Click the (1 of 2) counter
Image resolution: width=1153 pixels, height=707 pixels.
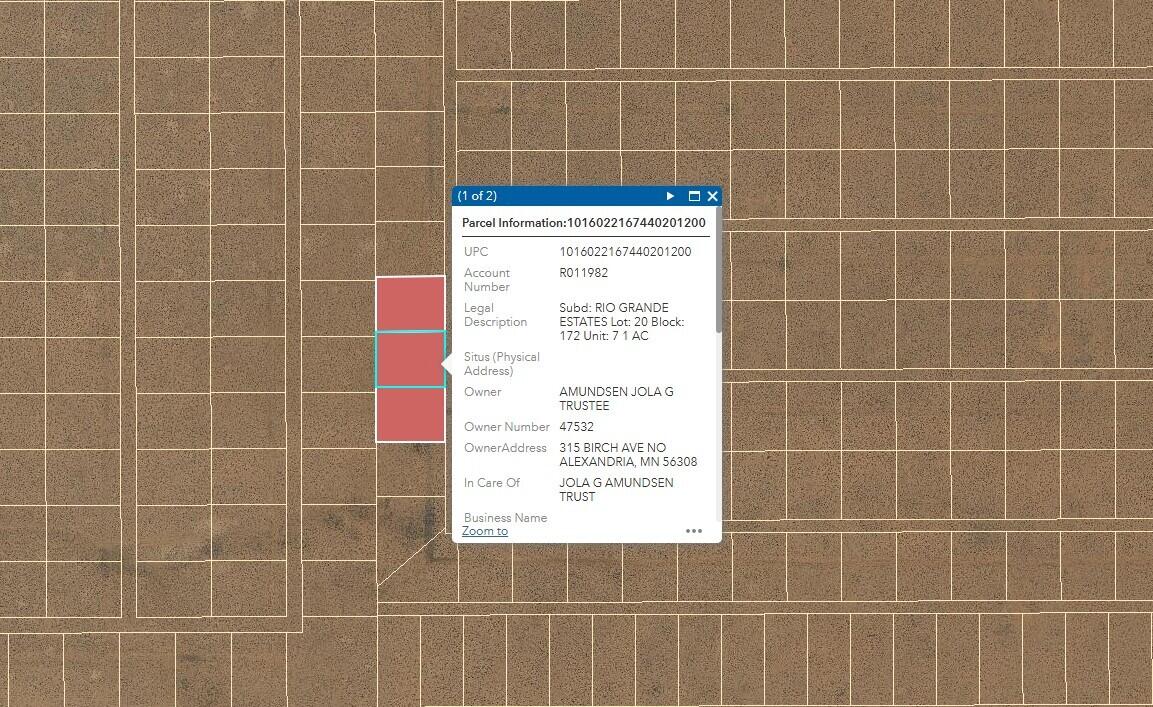point(477,196)
